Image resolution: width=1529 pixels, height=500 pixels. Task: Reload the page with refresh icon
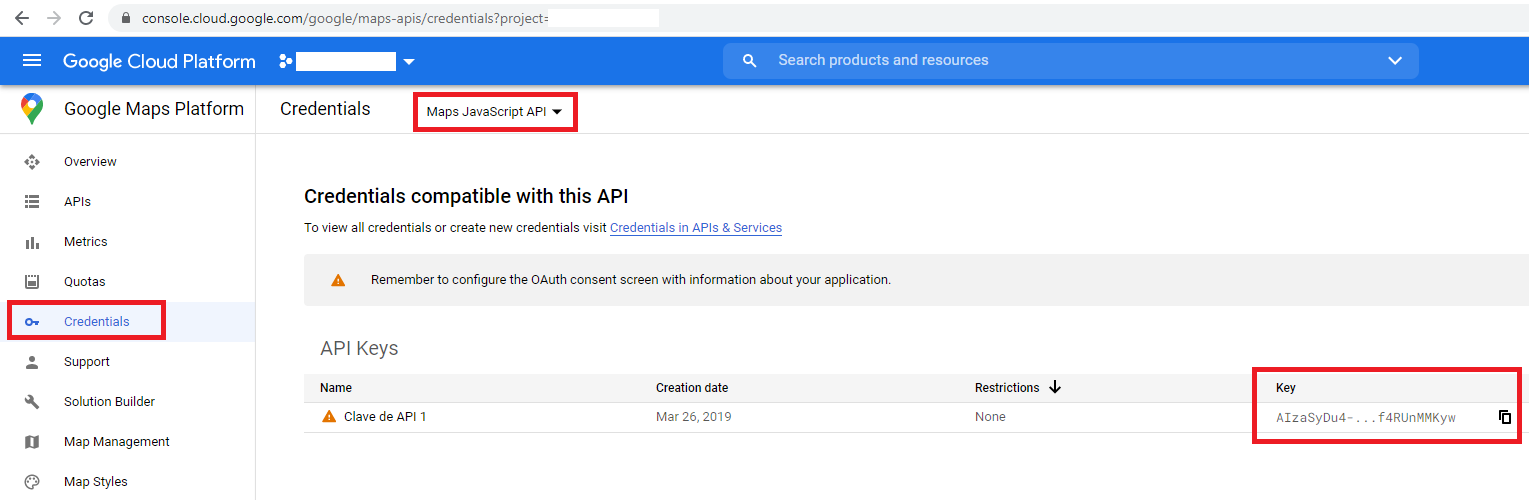coord(86,18)
